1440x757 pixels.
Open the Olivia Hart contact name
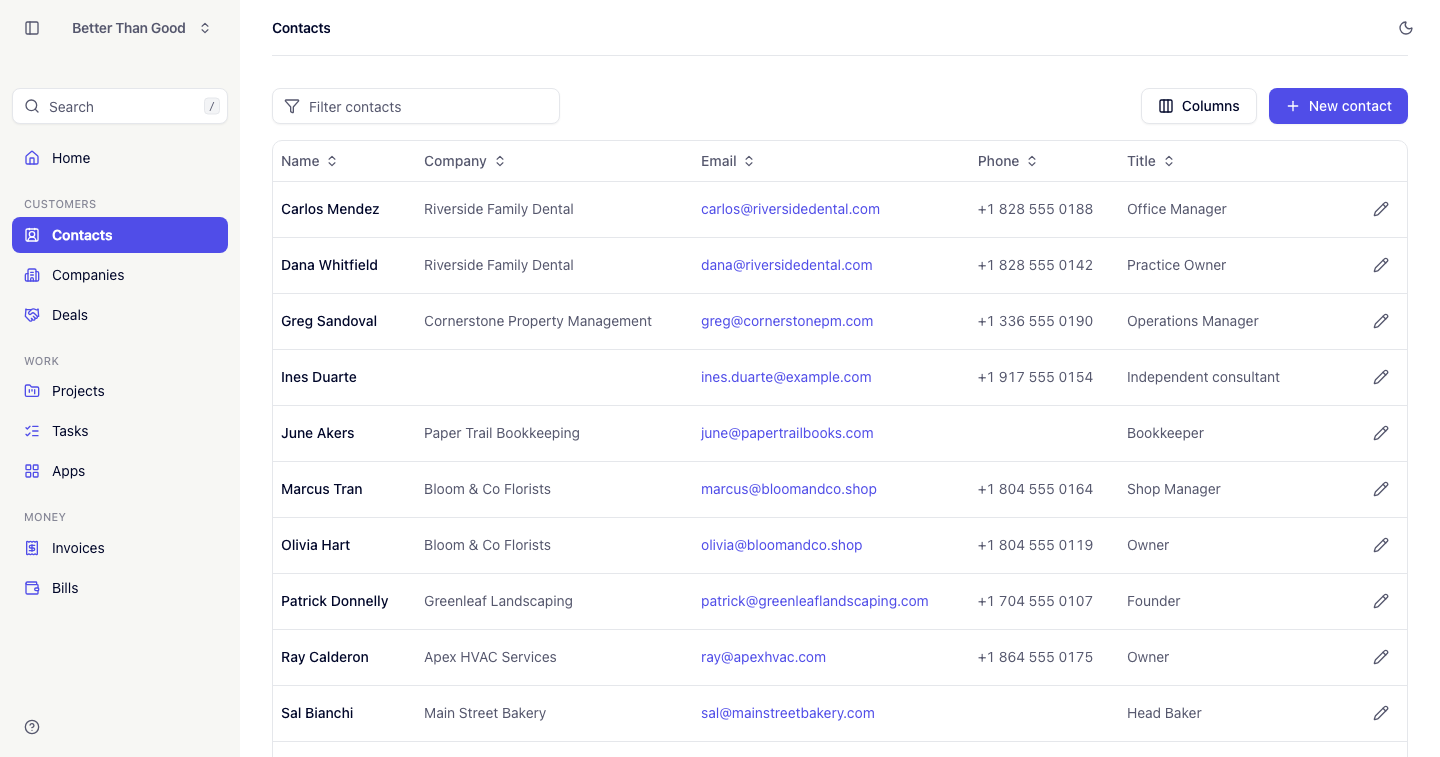(315, 545)
